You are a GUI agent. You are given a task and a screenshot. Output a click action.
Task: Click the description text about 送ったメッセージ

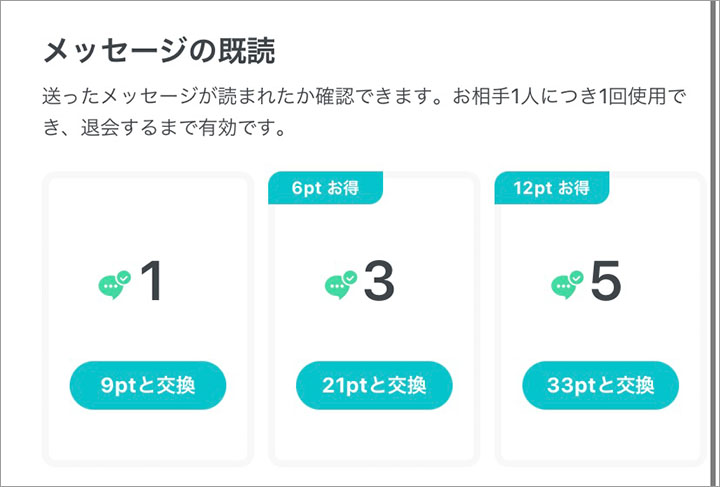[x=364, y=112]
